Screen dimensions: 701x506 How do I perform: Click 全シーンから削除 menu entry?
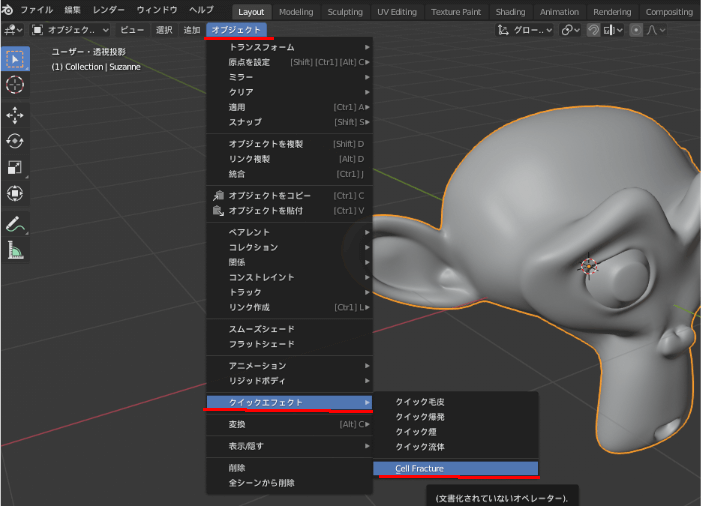[x=289, y=483]
